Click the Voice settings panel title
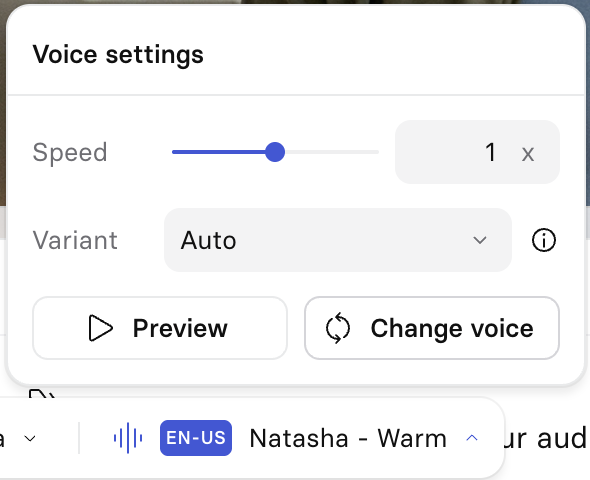 pyautogui.click(x=118, y=55)
